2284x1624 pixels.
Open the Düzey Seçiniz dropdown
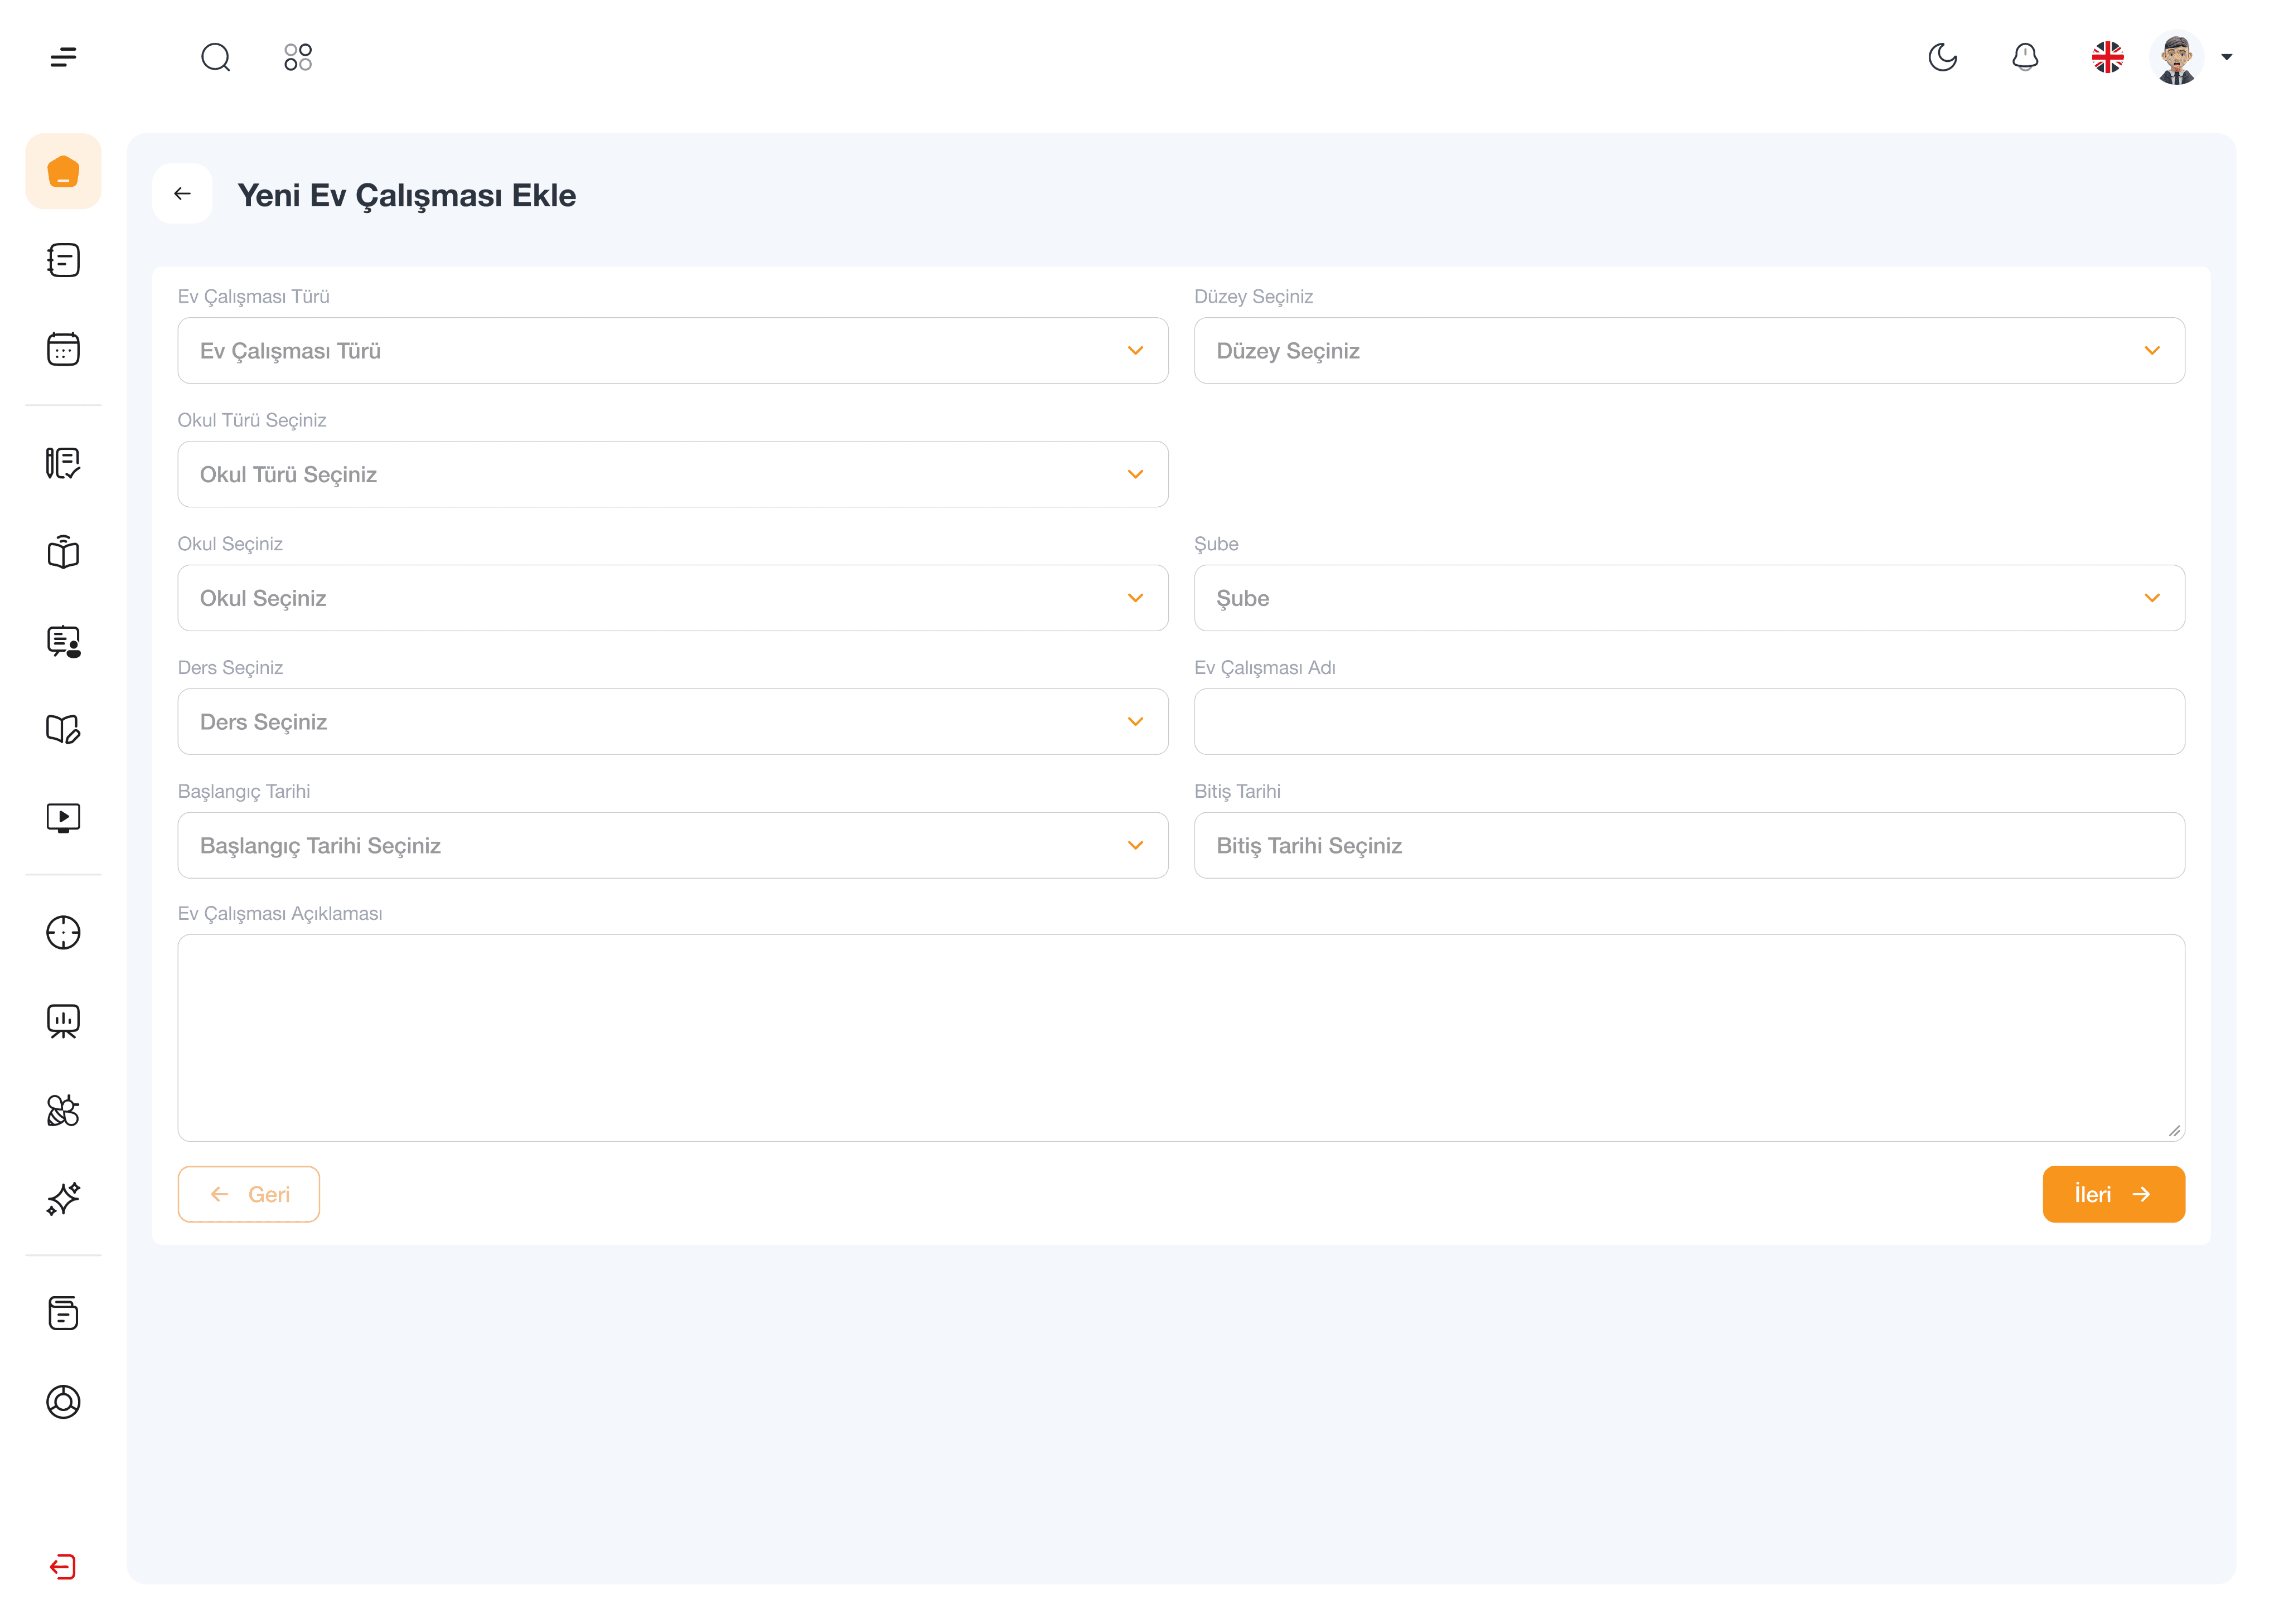(1688, 351)
